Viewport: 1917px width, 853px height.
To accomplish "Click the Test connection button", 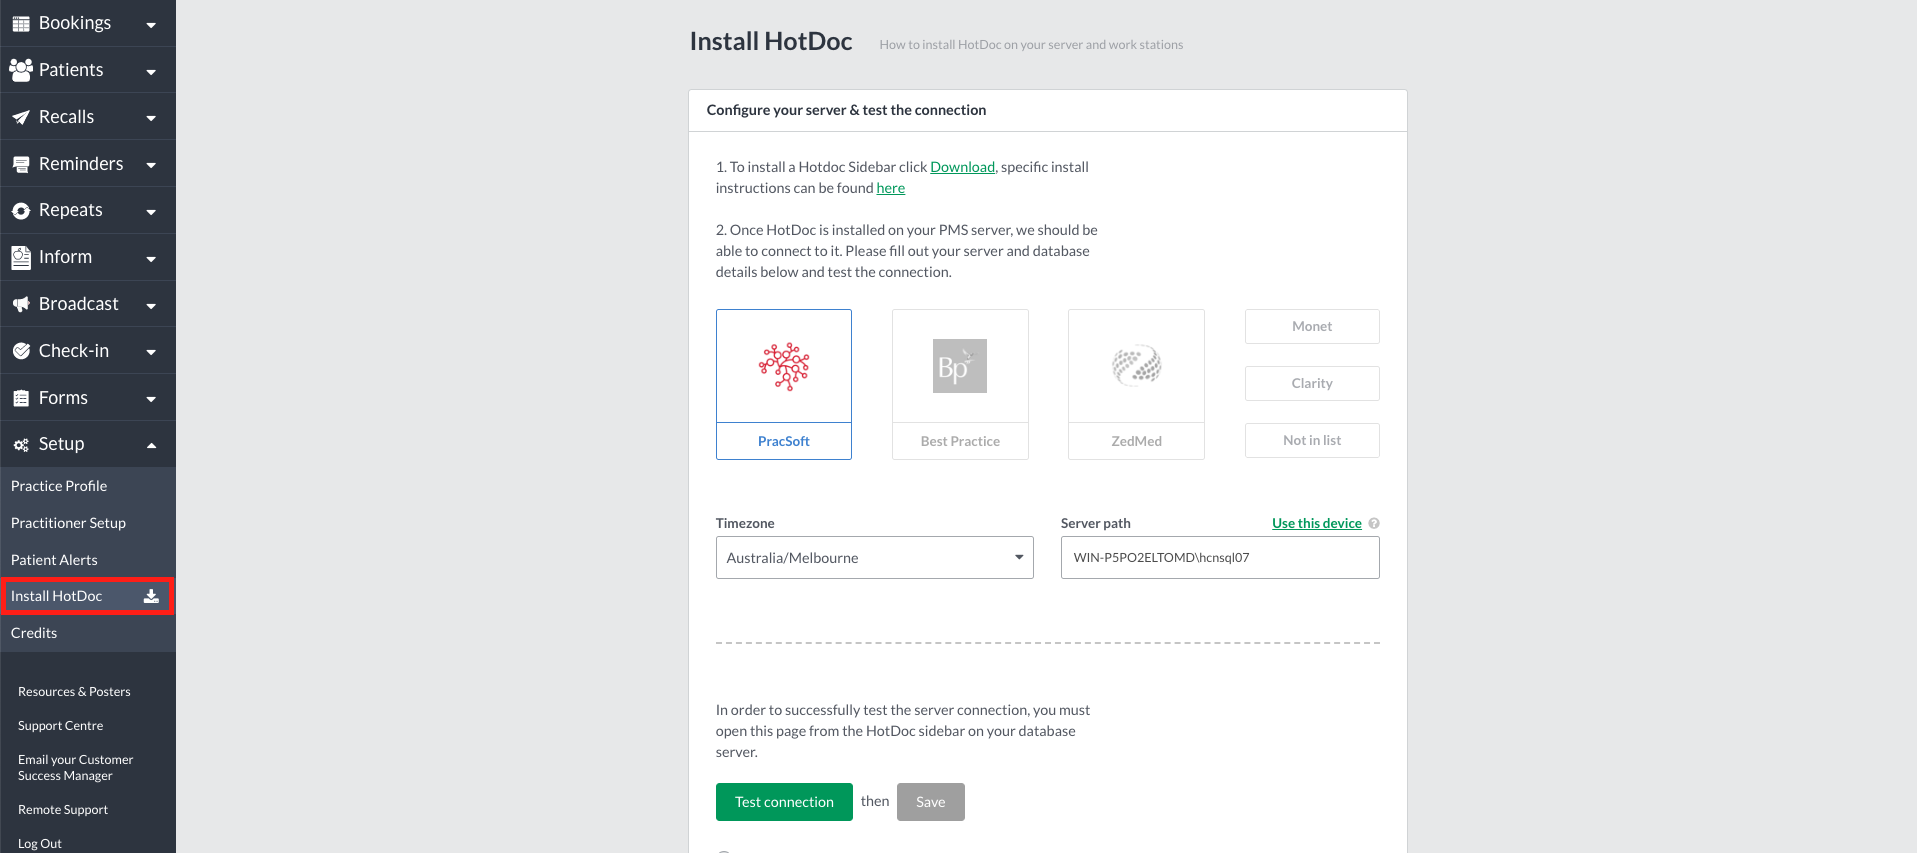I will (784, 802).
